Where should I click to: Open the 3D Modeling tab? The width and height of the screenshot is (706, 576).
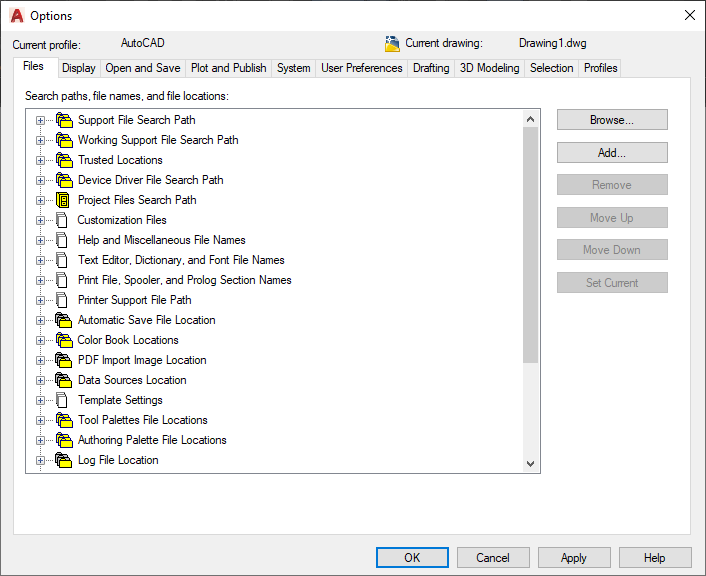pyautogui.click(x=489, y=68)
